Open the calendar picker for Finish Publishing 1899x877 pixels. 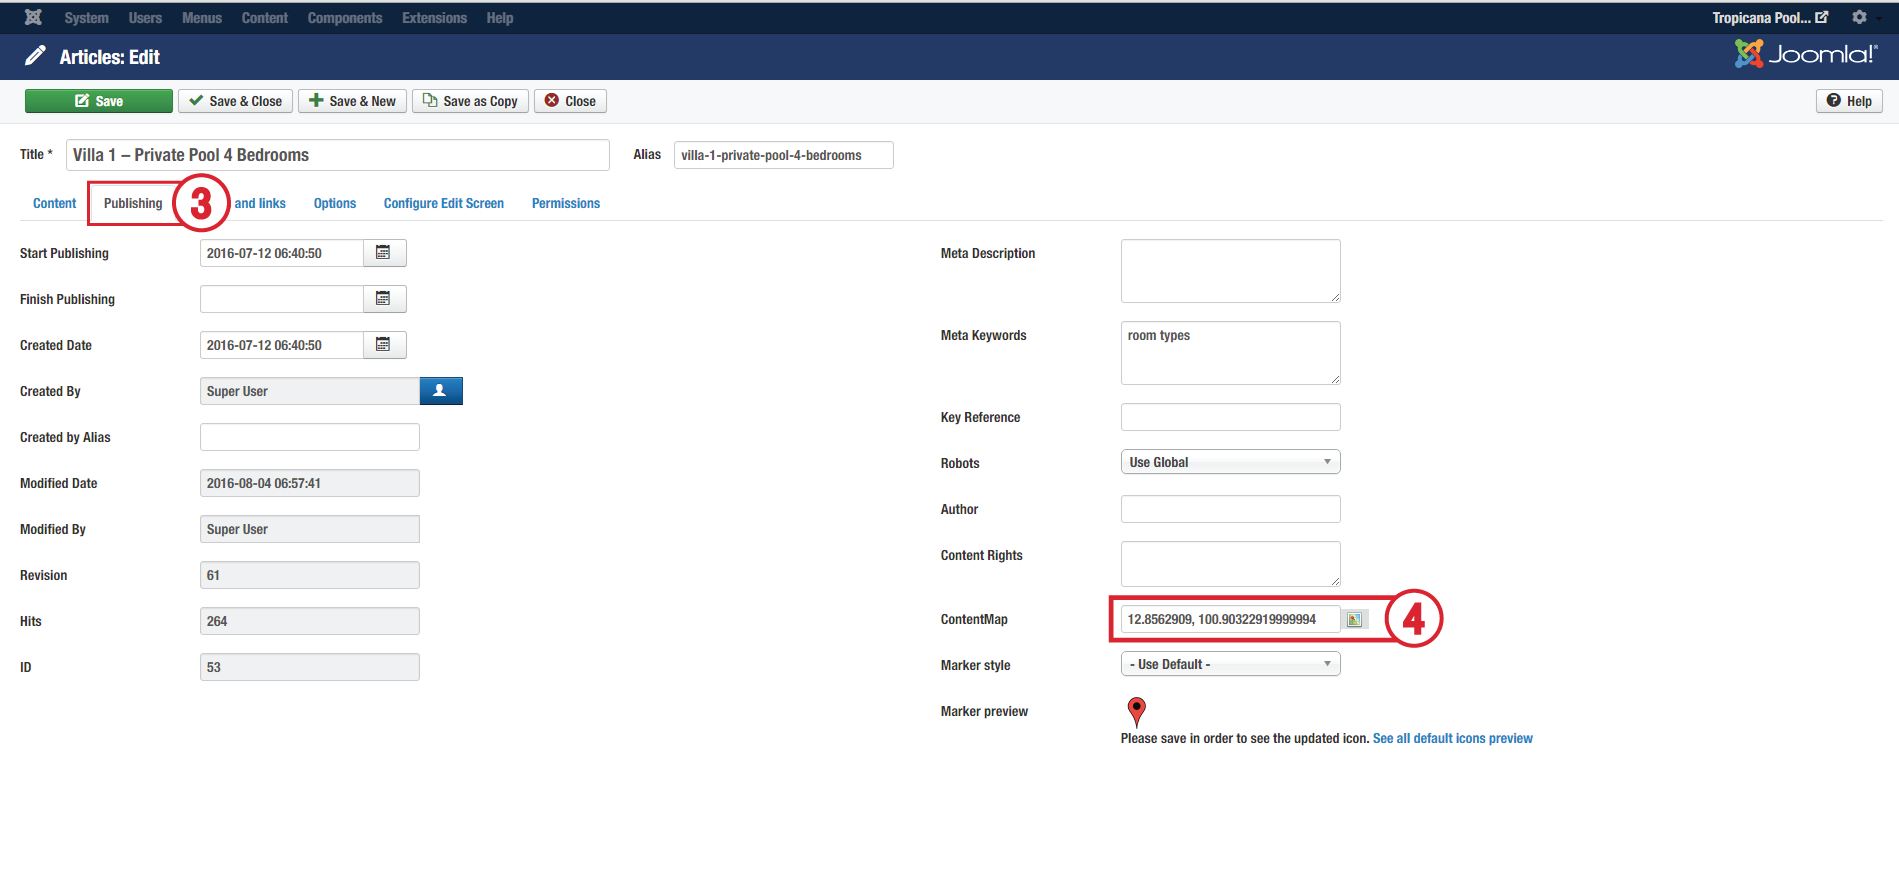(x=384, y=299)
